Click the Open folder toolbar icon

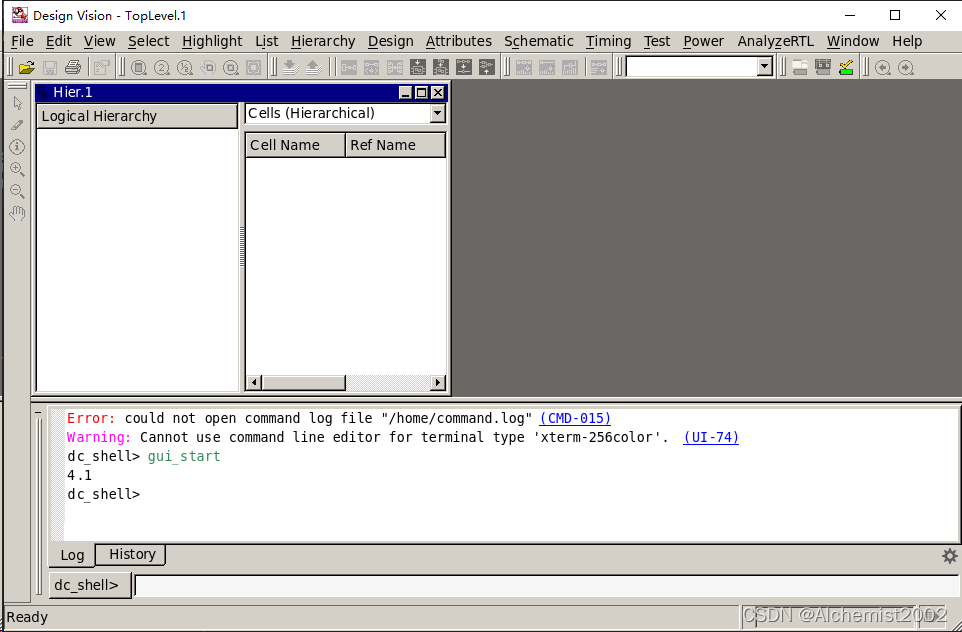26,67
